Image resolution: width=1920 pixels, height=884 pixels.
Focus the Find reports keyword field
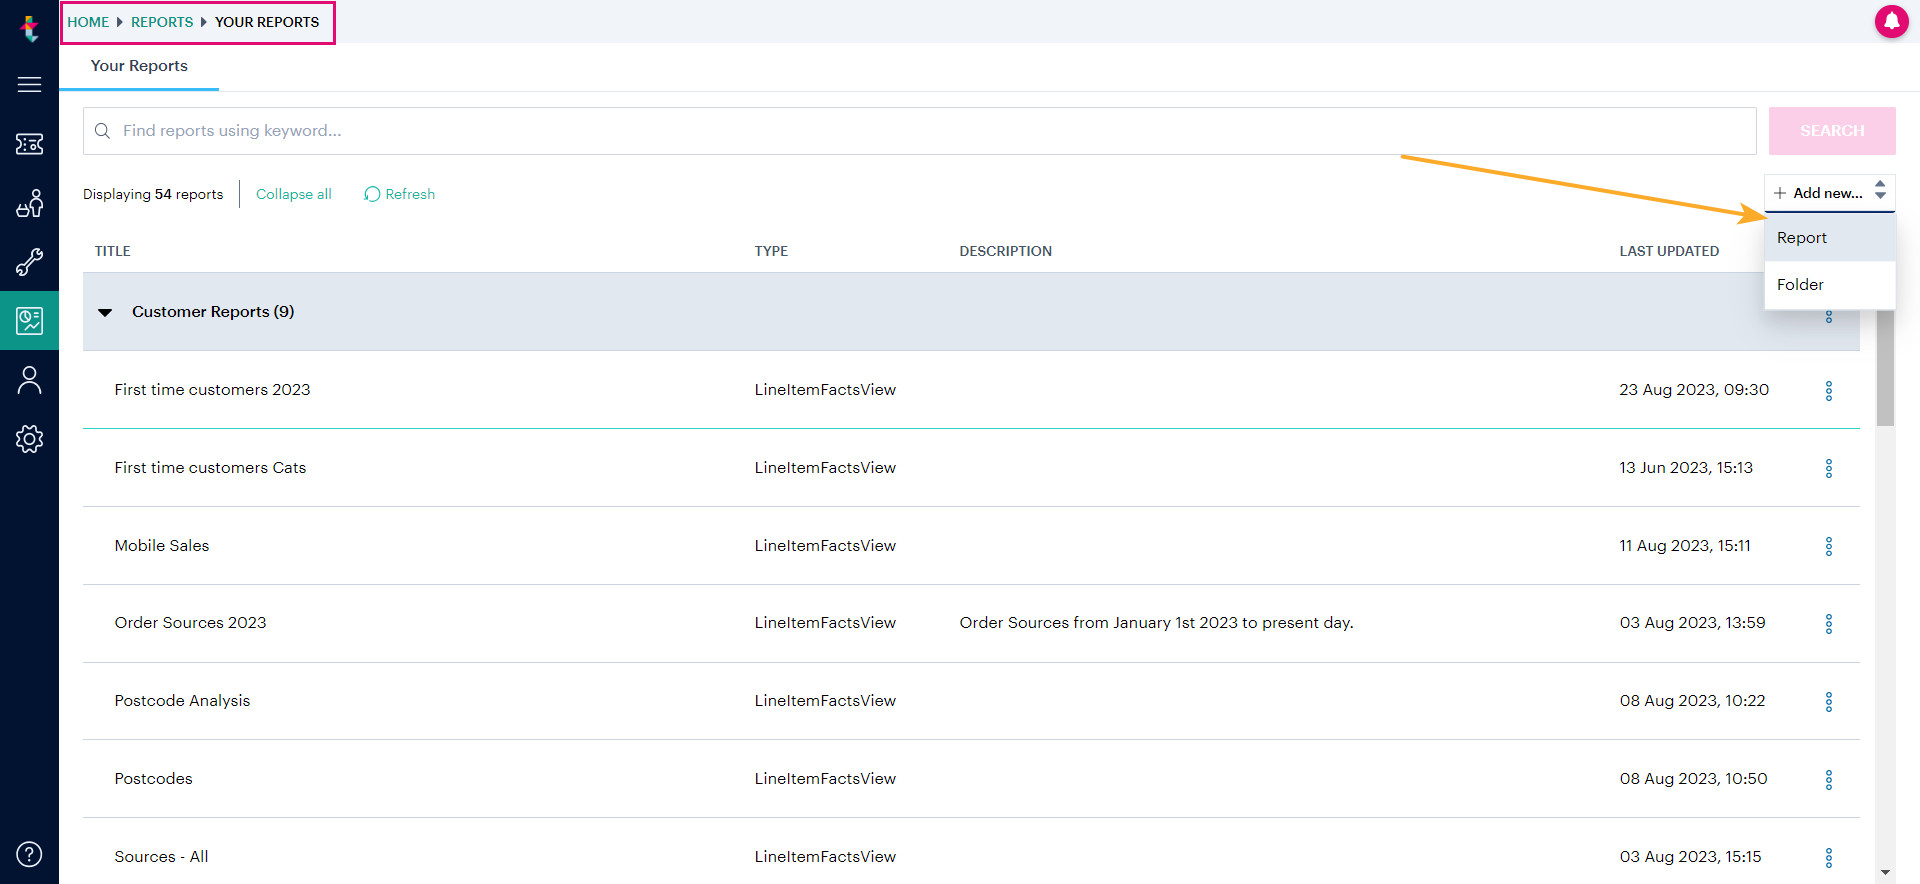click(x=920, y=131)
